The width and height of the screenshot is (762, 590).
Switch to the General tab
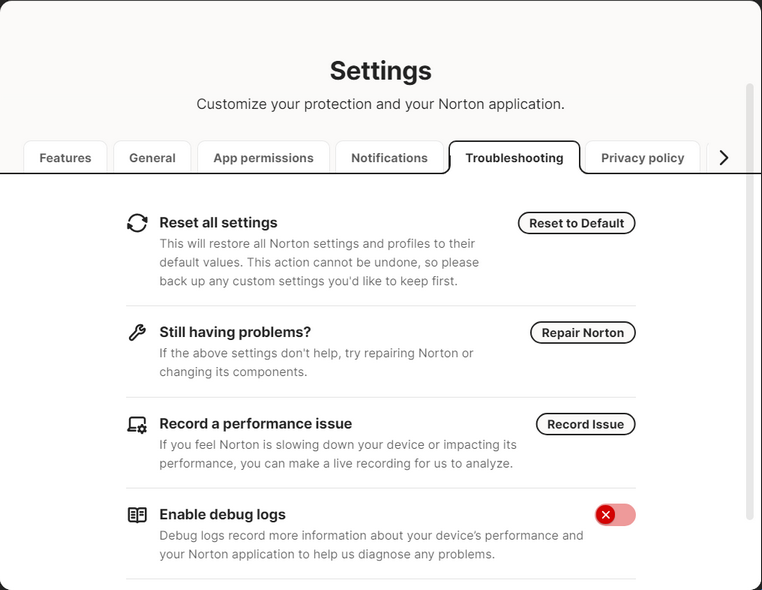tap(152, 158)
